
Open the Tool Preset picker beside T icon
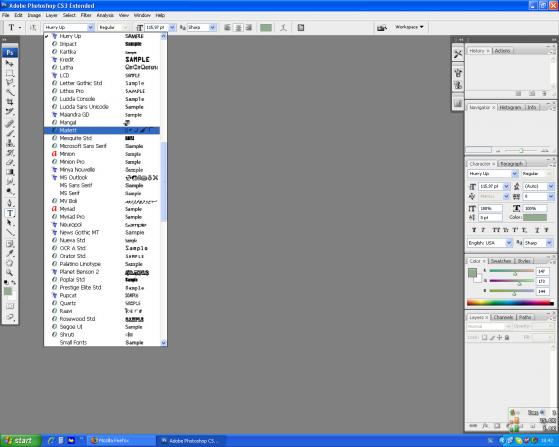coord(20,27)
